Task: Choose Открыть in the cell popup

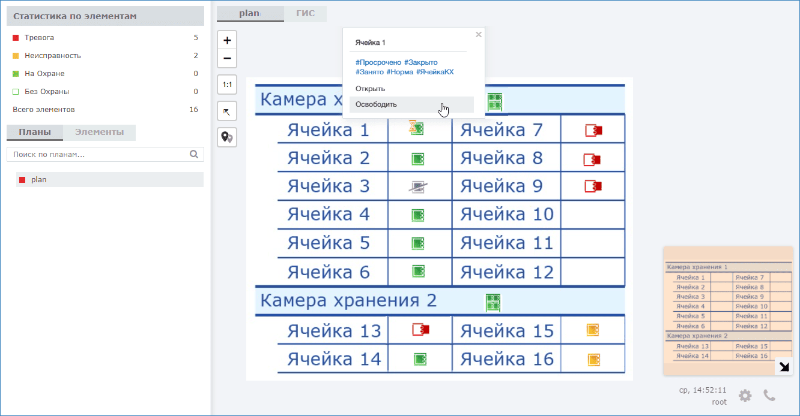Action: coord(370,88)
